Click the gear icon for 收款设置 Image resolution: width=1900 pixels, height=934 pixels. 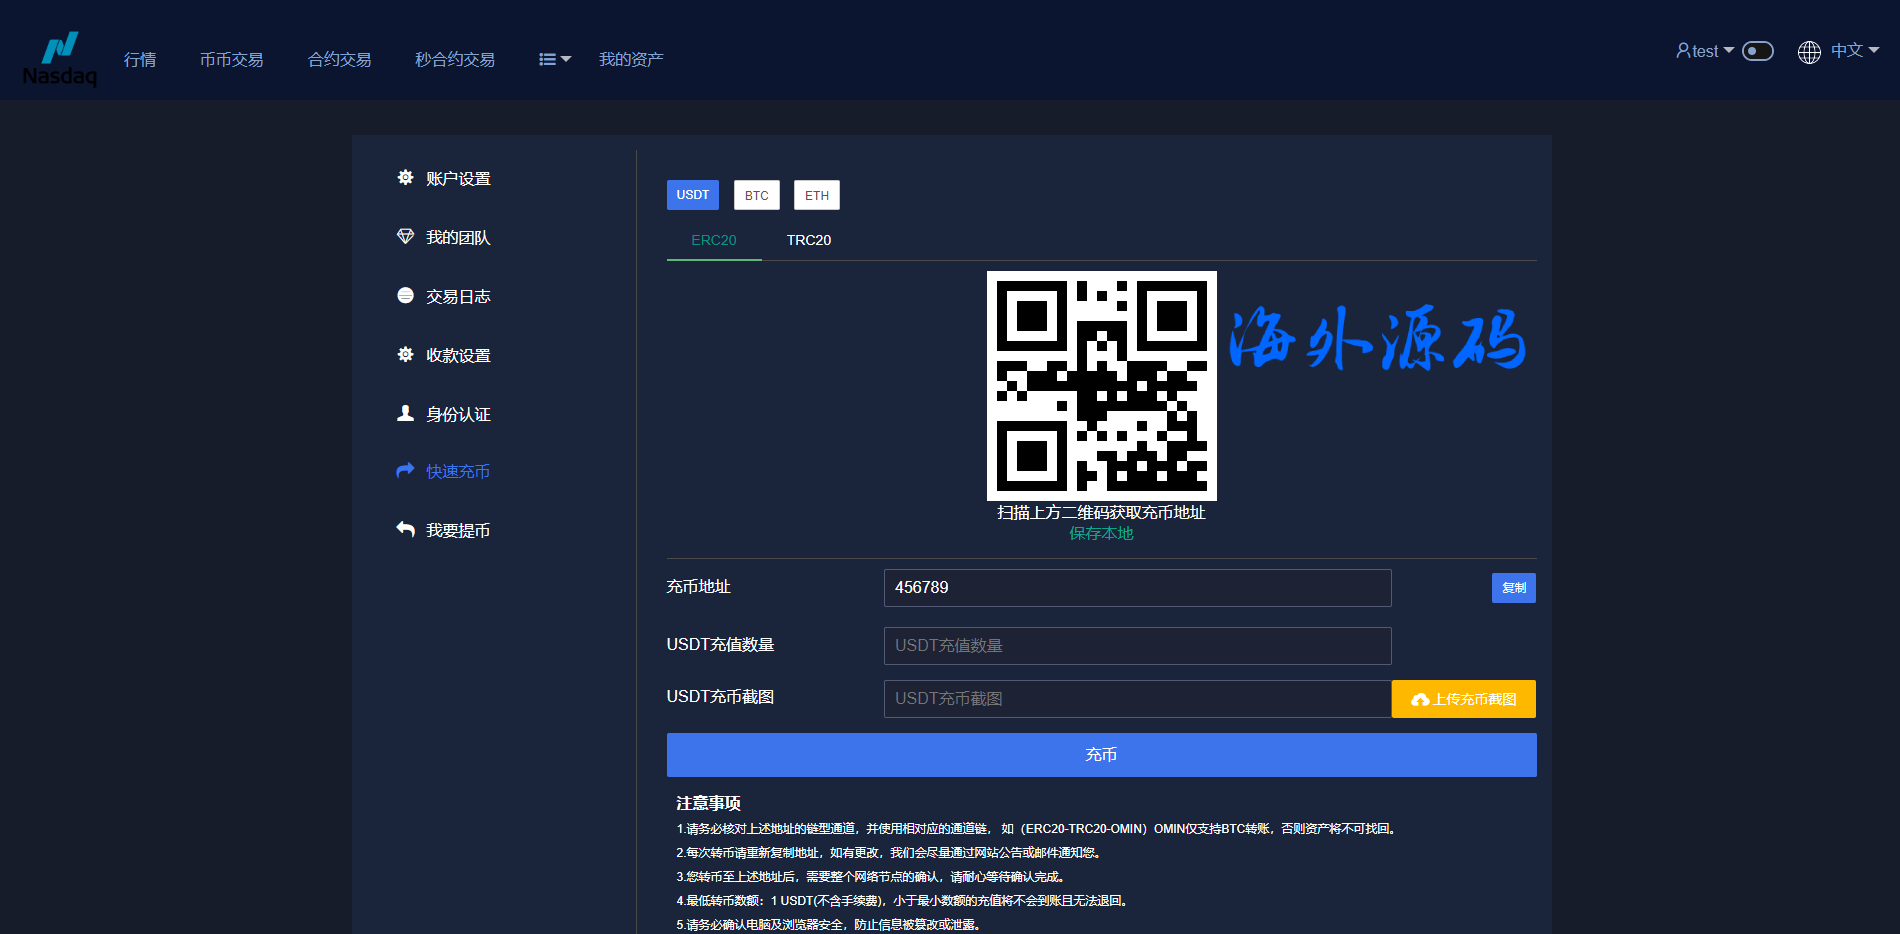click(x=405, y=355)
